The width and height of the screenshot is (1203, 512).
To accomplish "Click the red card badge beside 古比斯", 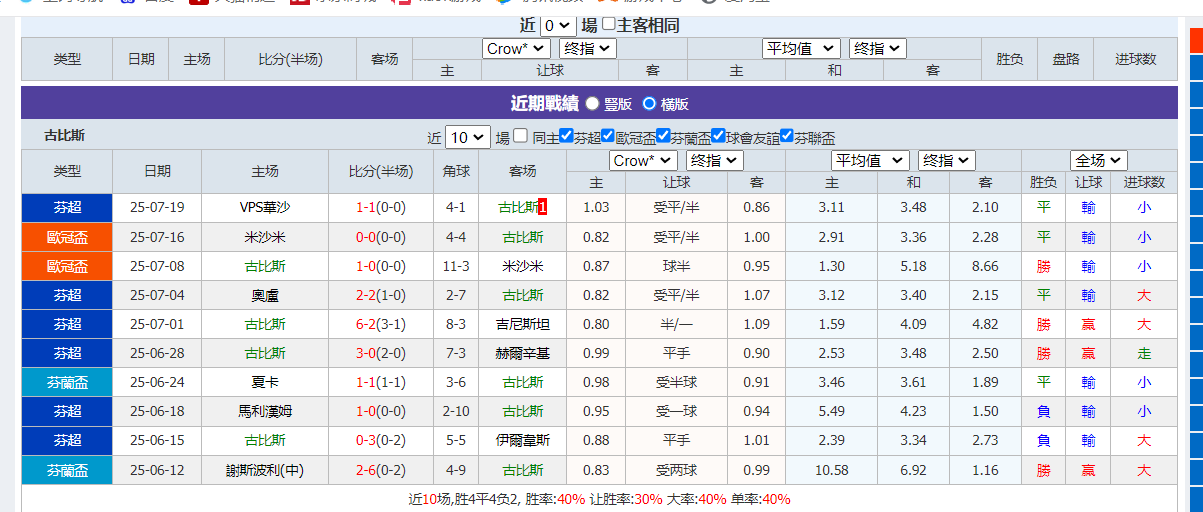I will point(542,207).
